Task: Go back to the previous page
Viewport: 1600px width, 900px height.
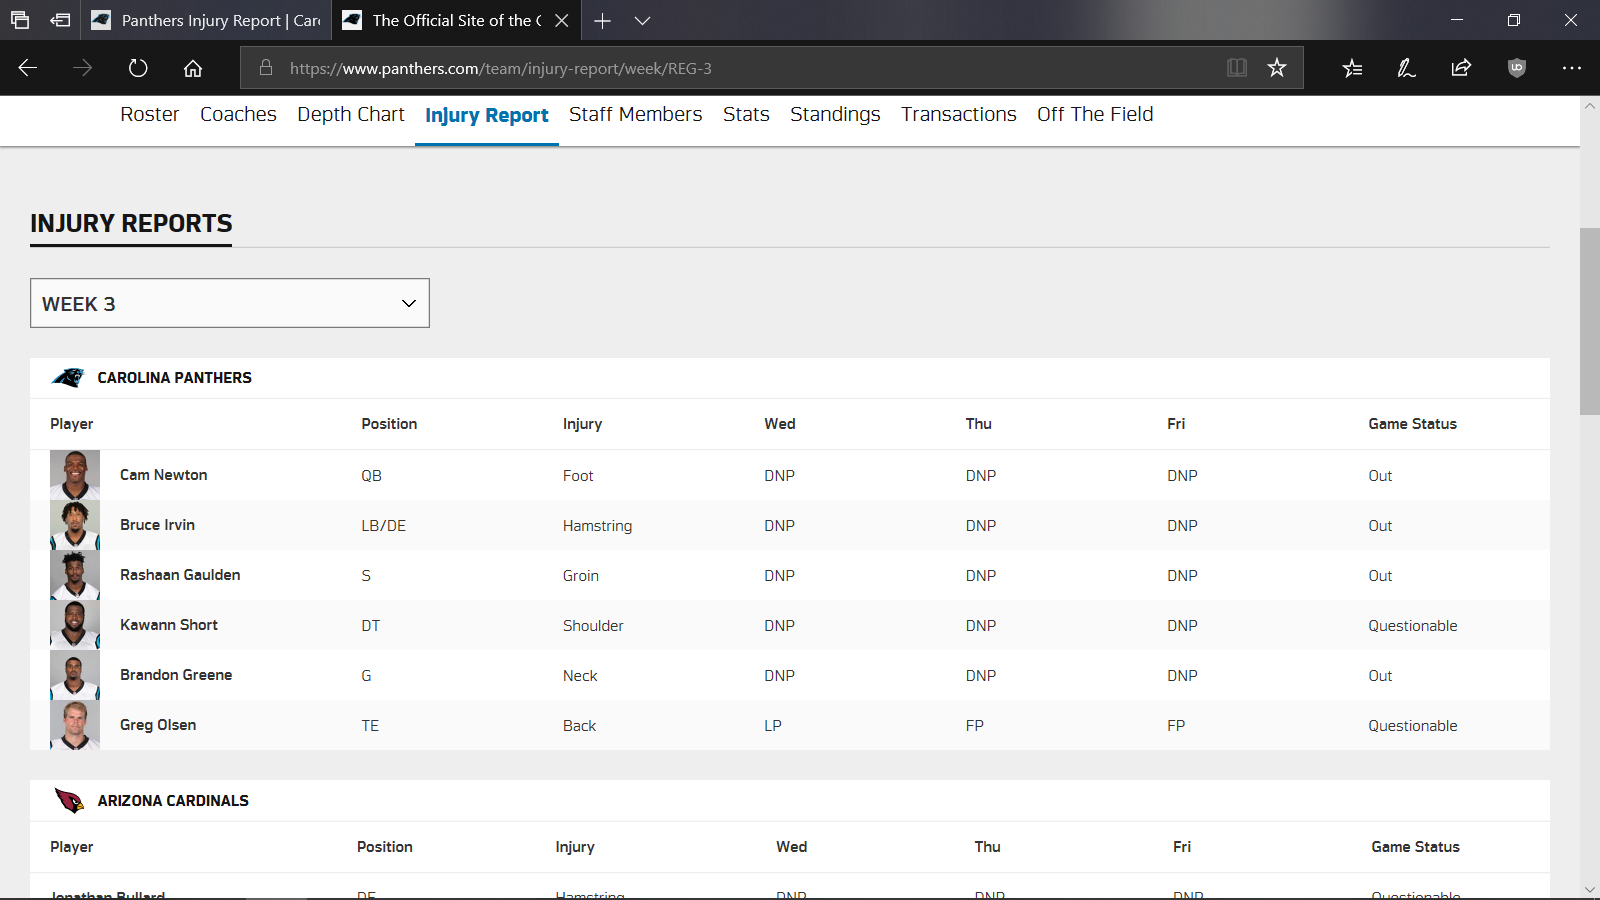Action: click(x=28, y=68)
